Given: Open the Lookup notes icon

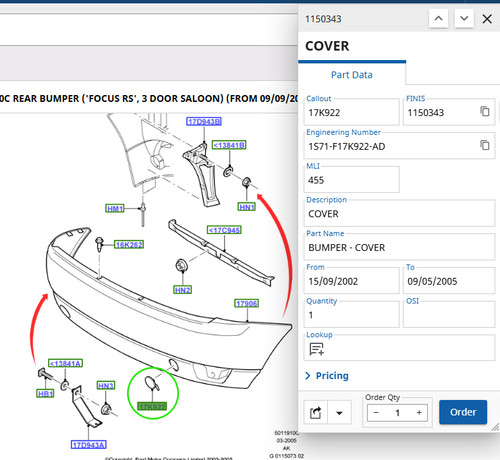Looking at the screenshot, I should [316, 349].
